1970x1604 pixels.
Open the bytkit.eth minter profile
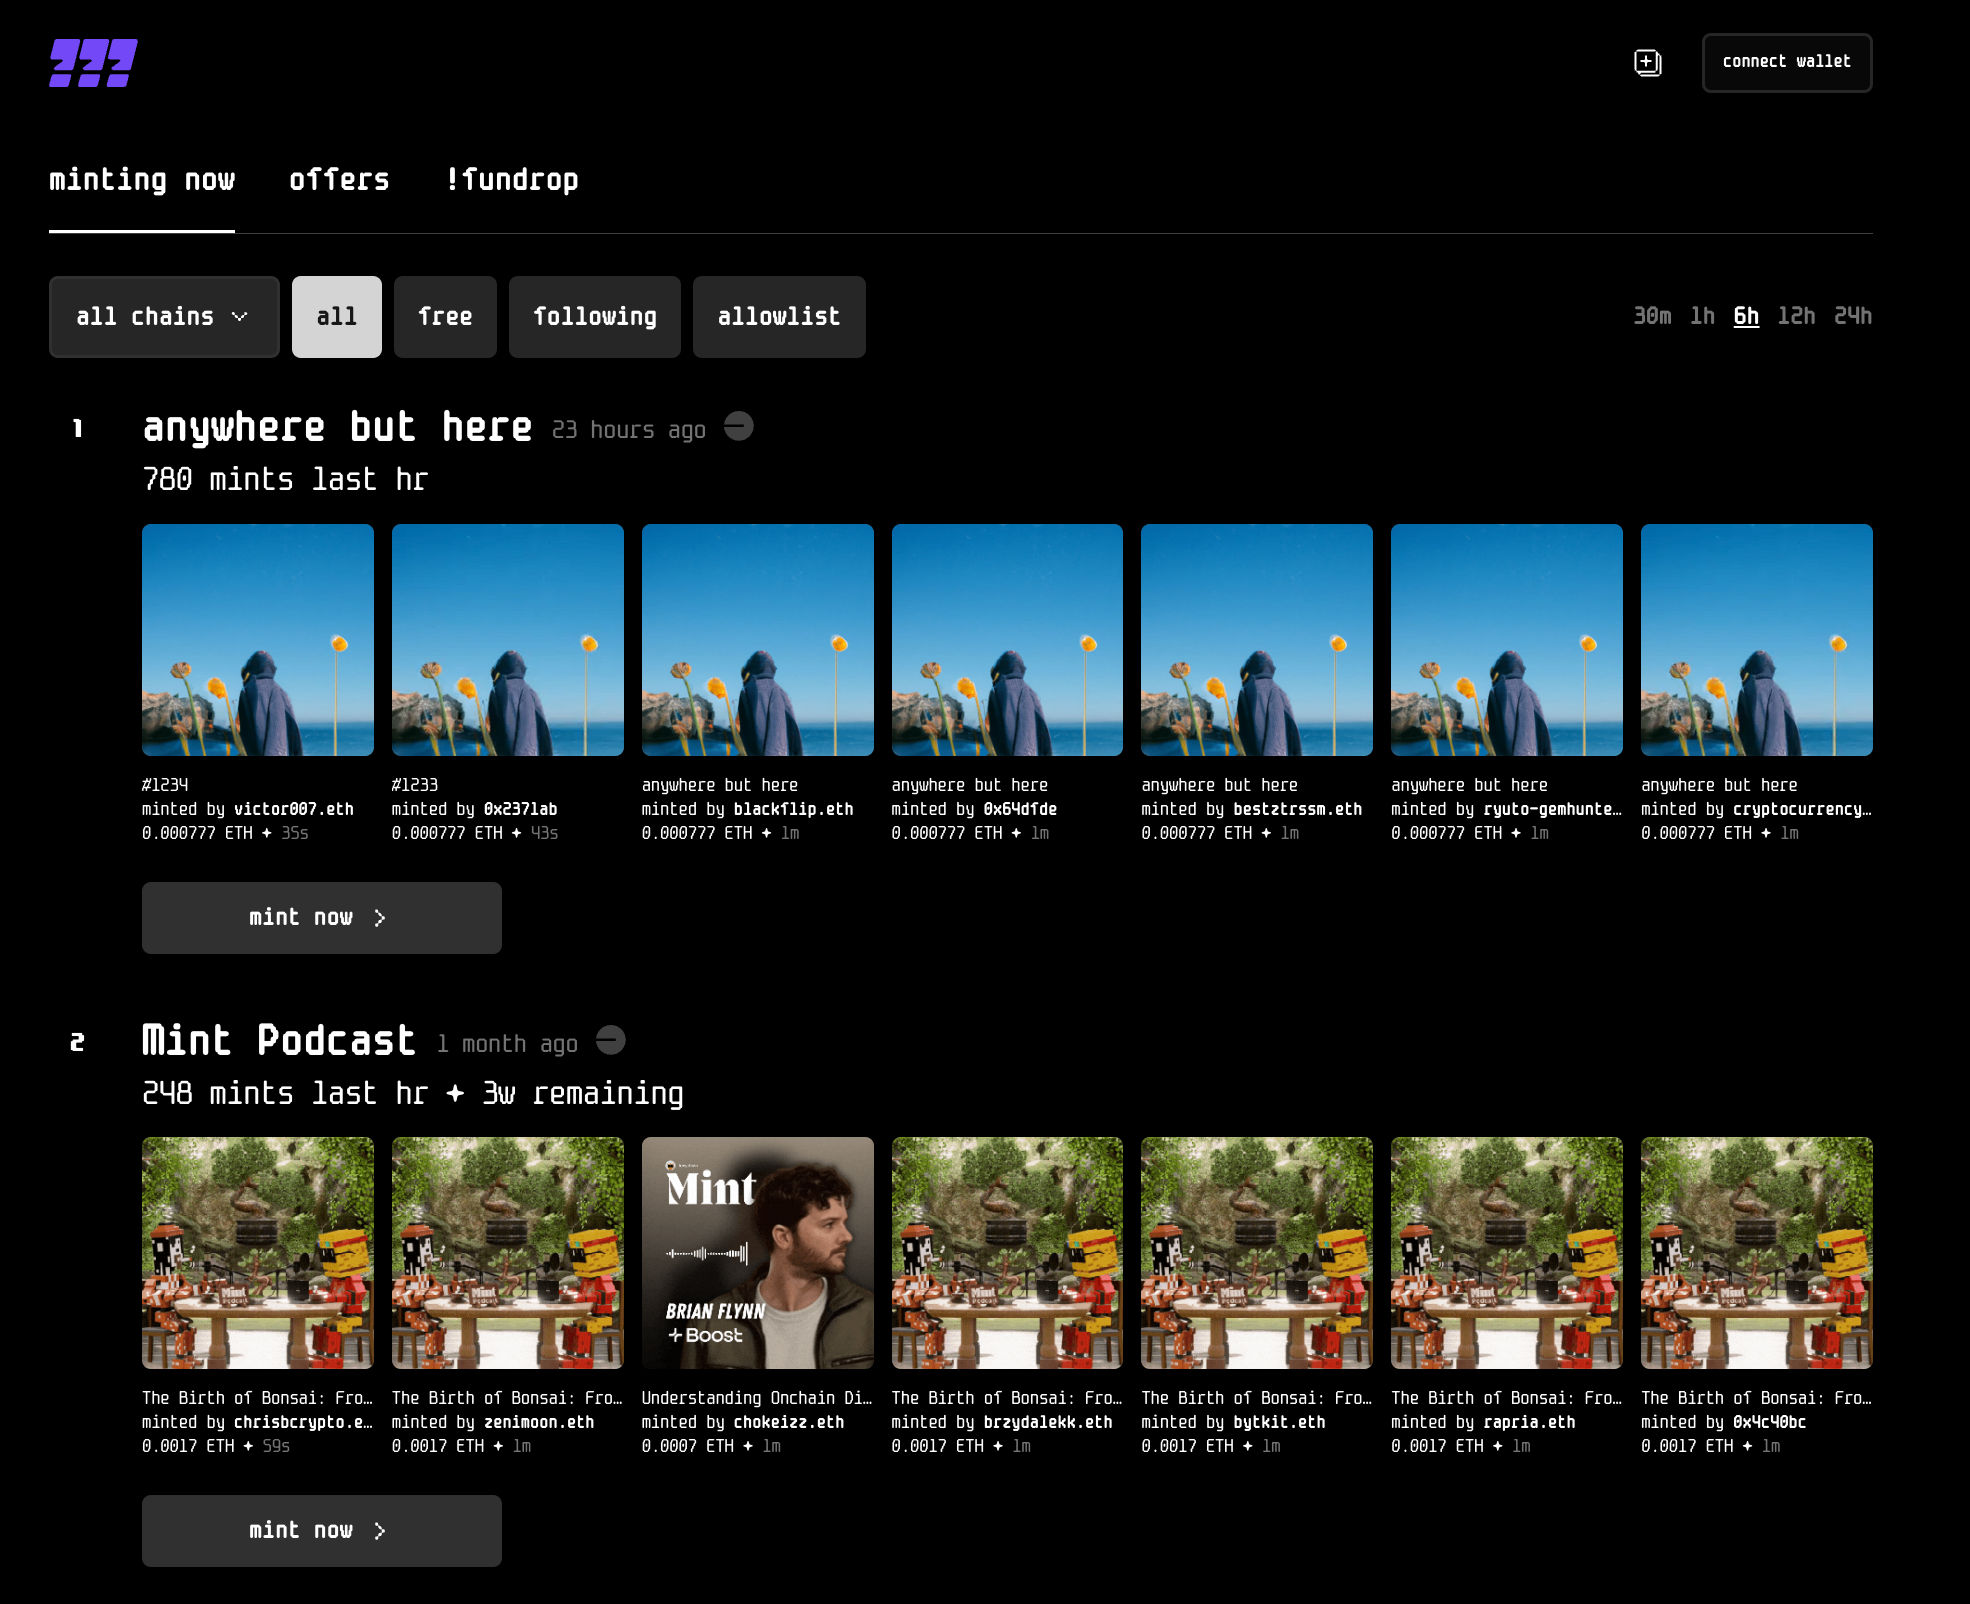click(x=1279, y=1422)
